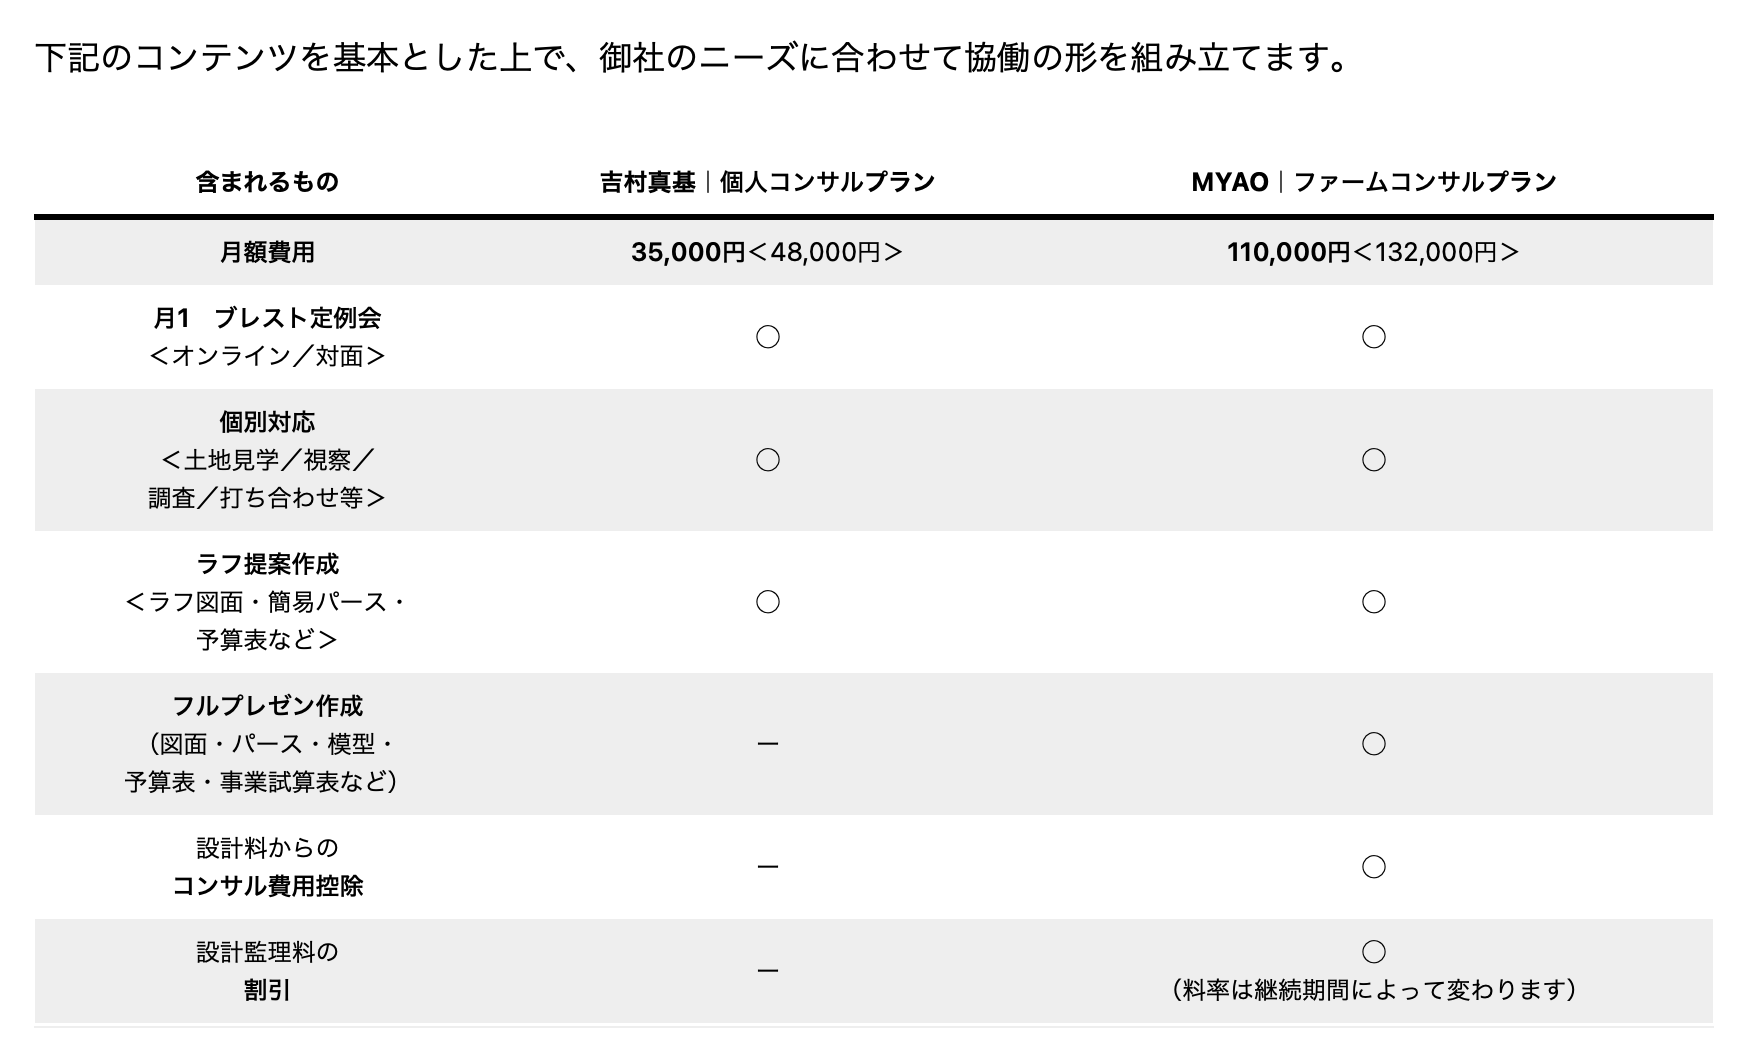Click the 個人コンサルプラン circle for ブレスト定例会
1754x1062 pixels.
(x=767, y=337)
